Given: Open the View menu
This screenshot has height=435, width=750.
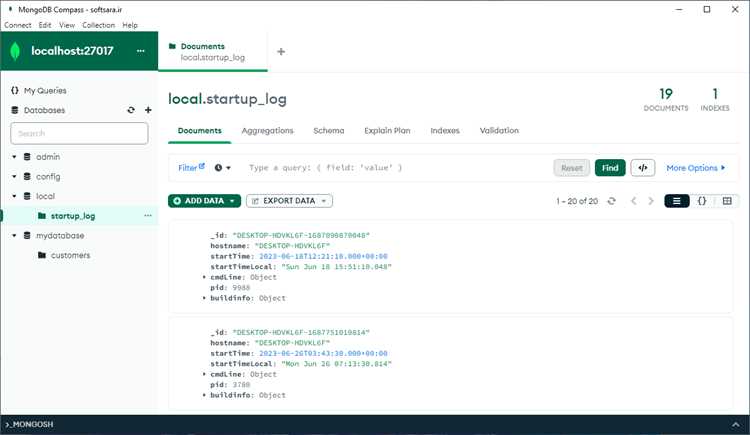Looking at the screenshot, I should tap(67, 25).
